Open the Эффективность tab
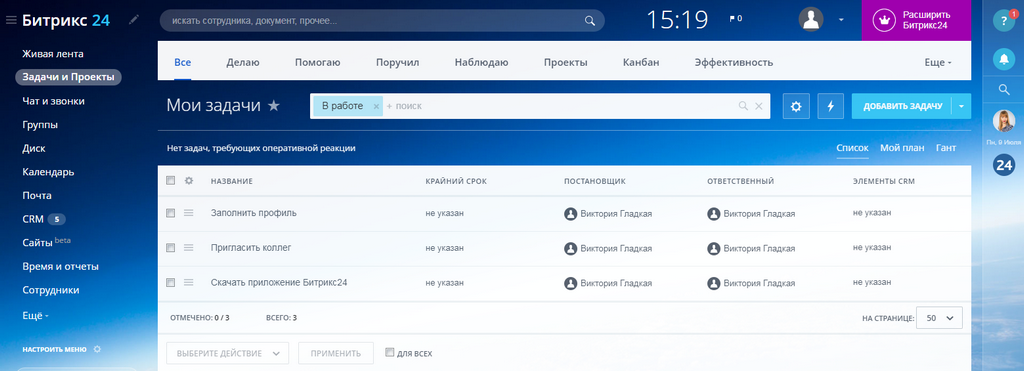This screenshot has height=371, width=1024. (x=733, y=63)
